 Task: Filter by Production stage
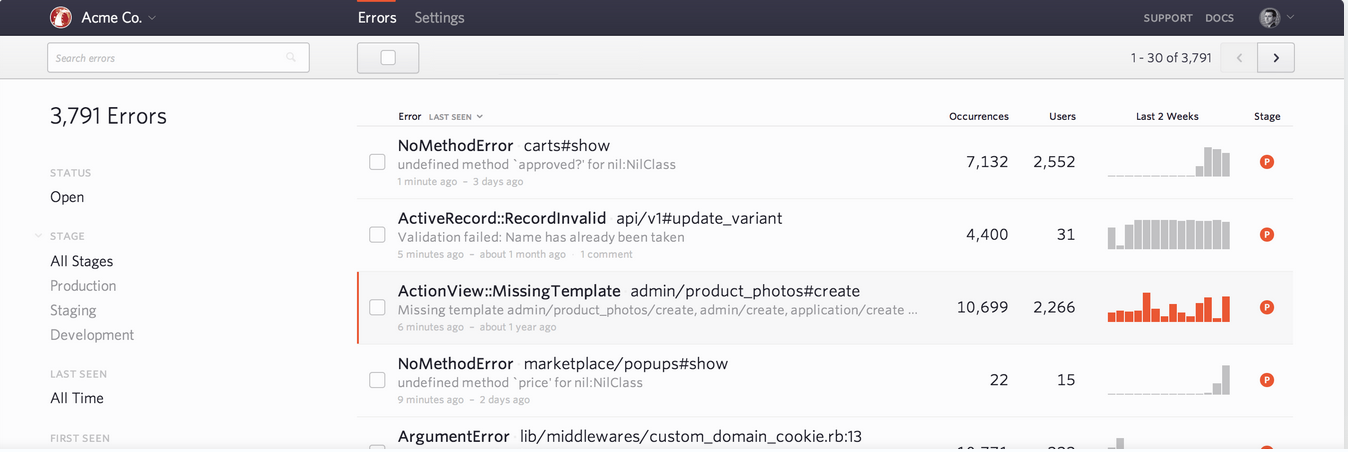click(x=83, y=286)
